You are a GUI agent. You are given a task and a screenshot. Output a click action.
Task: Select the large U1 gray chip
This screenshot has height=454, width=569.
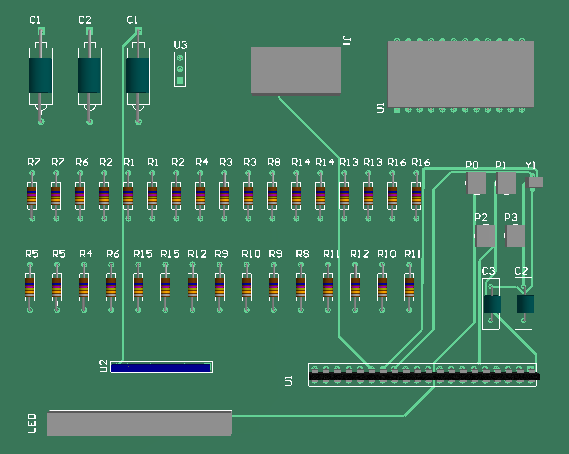pyautogui.click(x=461, y=74)
